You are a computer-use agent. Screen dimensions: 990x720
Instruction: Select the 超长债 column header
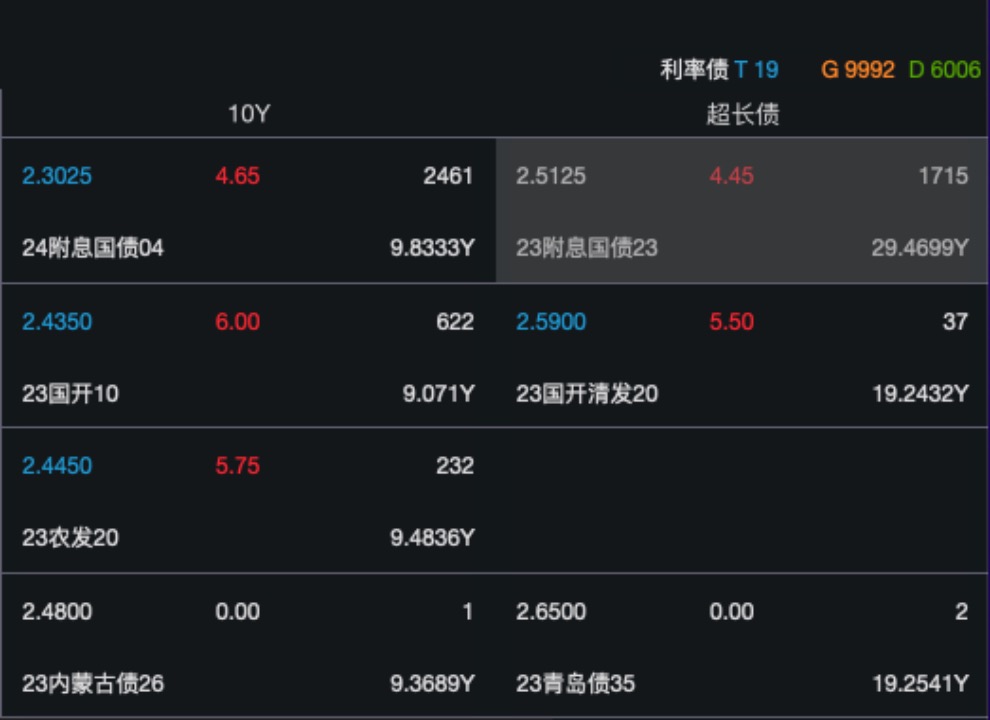742,114
